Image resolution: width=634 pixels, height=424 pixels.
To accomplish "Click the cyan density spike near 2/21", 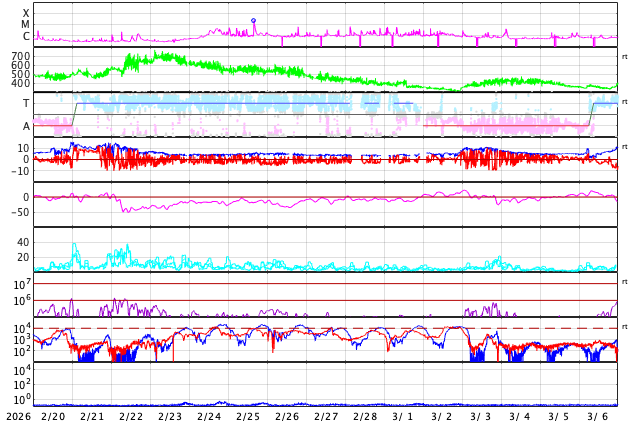I will (x=74, y=246).
